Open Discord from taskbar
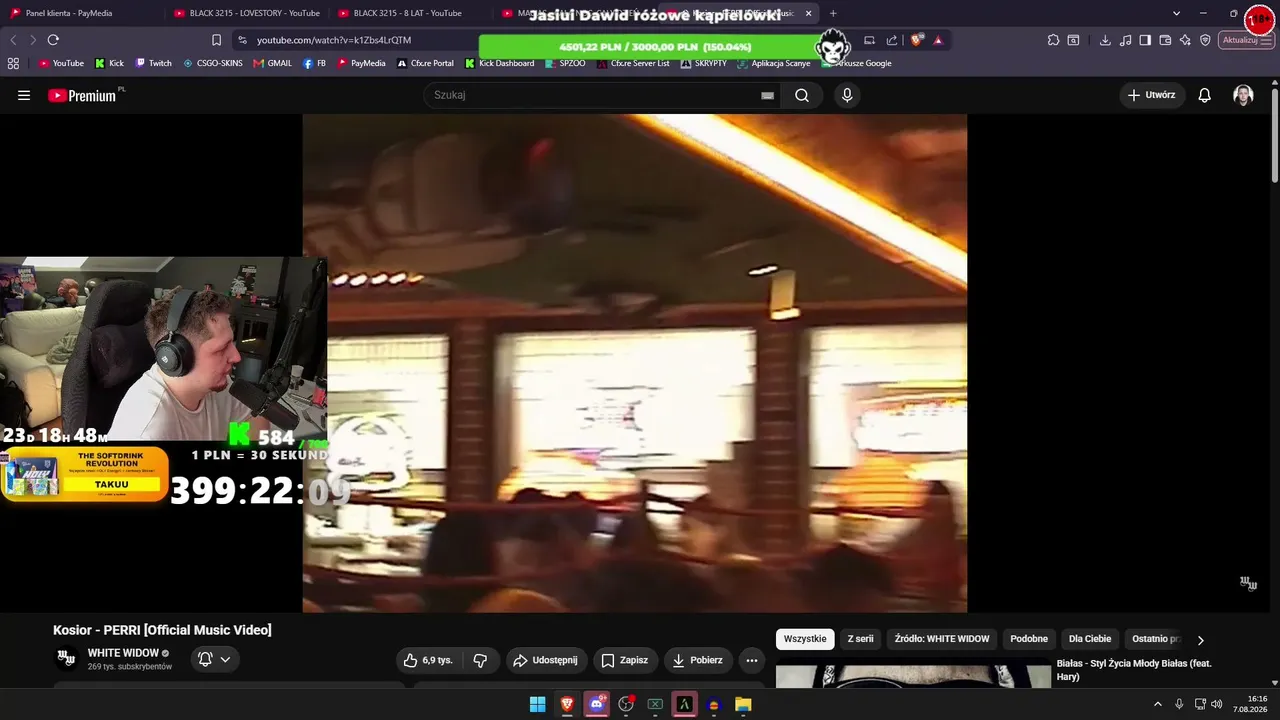The height and width of the screenshot is (720, 1280). click(x=597, y=704)
